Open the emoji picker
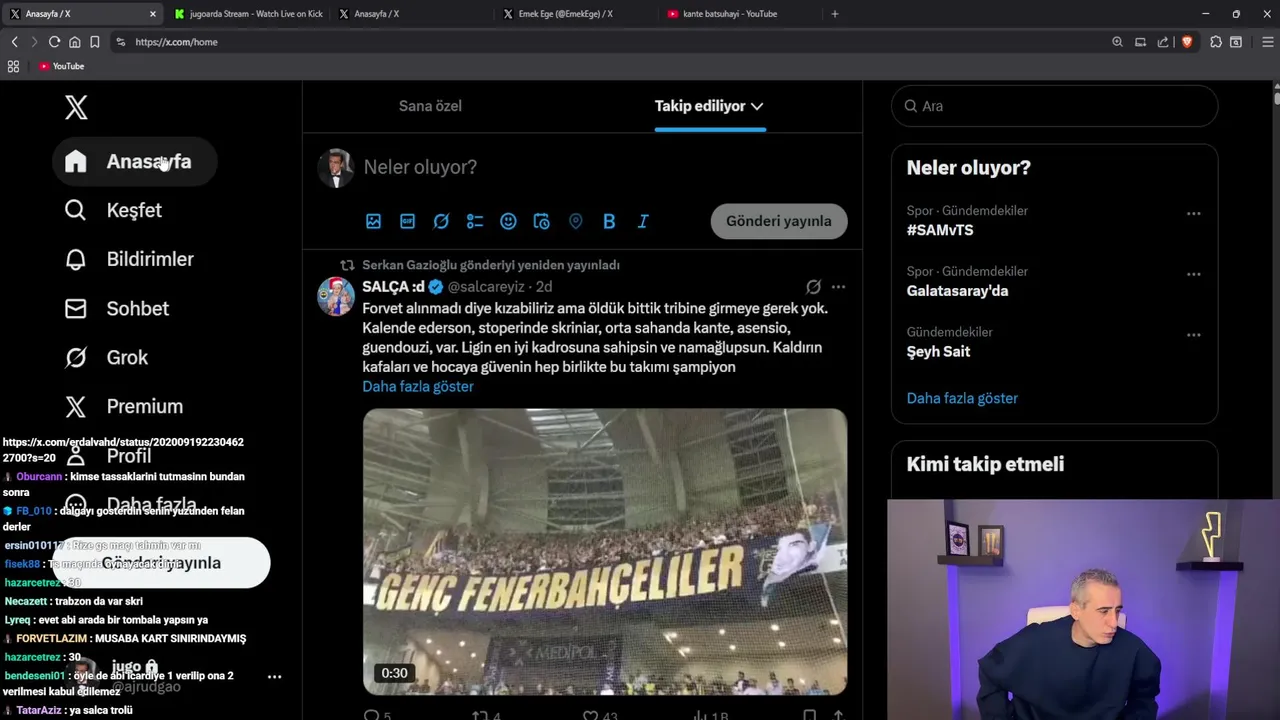Viewport: 1280px width, 720px height. (x=508, y=221)
